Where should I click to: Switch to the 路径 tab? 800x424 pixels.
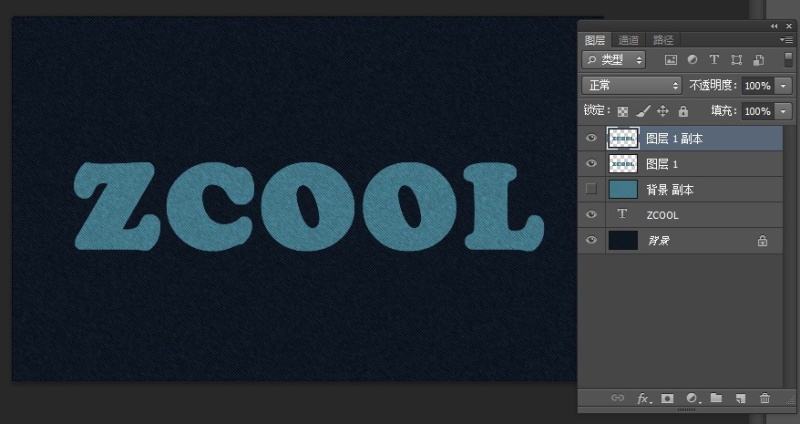pyautogui.click(x=663, y=40)
